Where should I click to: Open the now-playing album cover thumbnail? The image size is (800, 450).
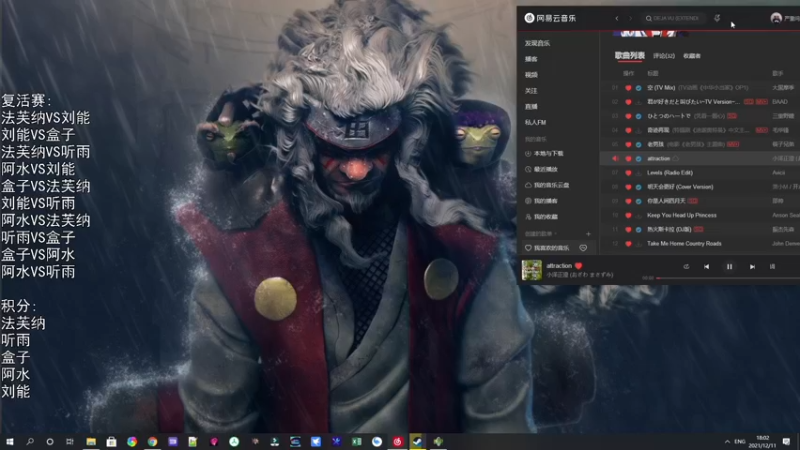pyautogui.click(x=532, y=270)
